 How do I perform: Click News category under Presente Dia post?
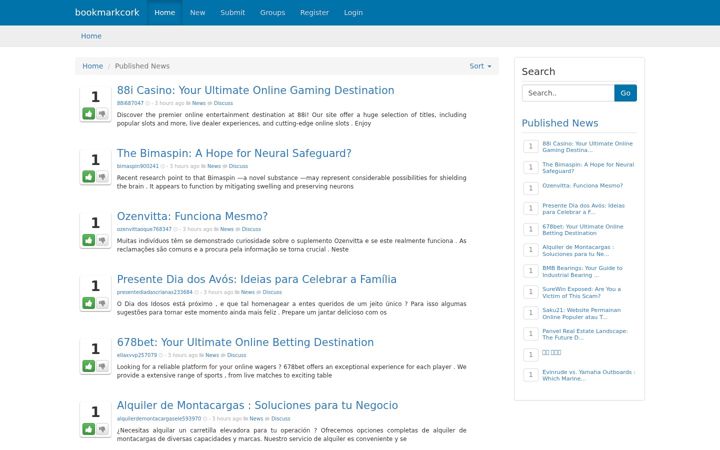(x=248, y=292)
